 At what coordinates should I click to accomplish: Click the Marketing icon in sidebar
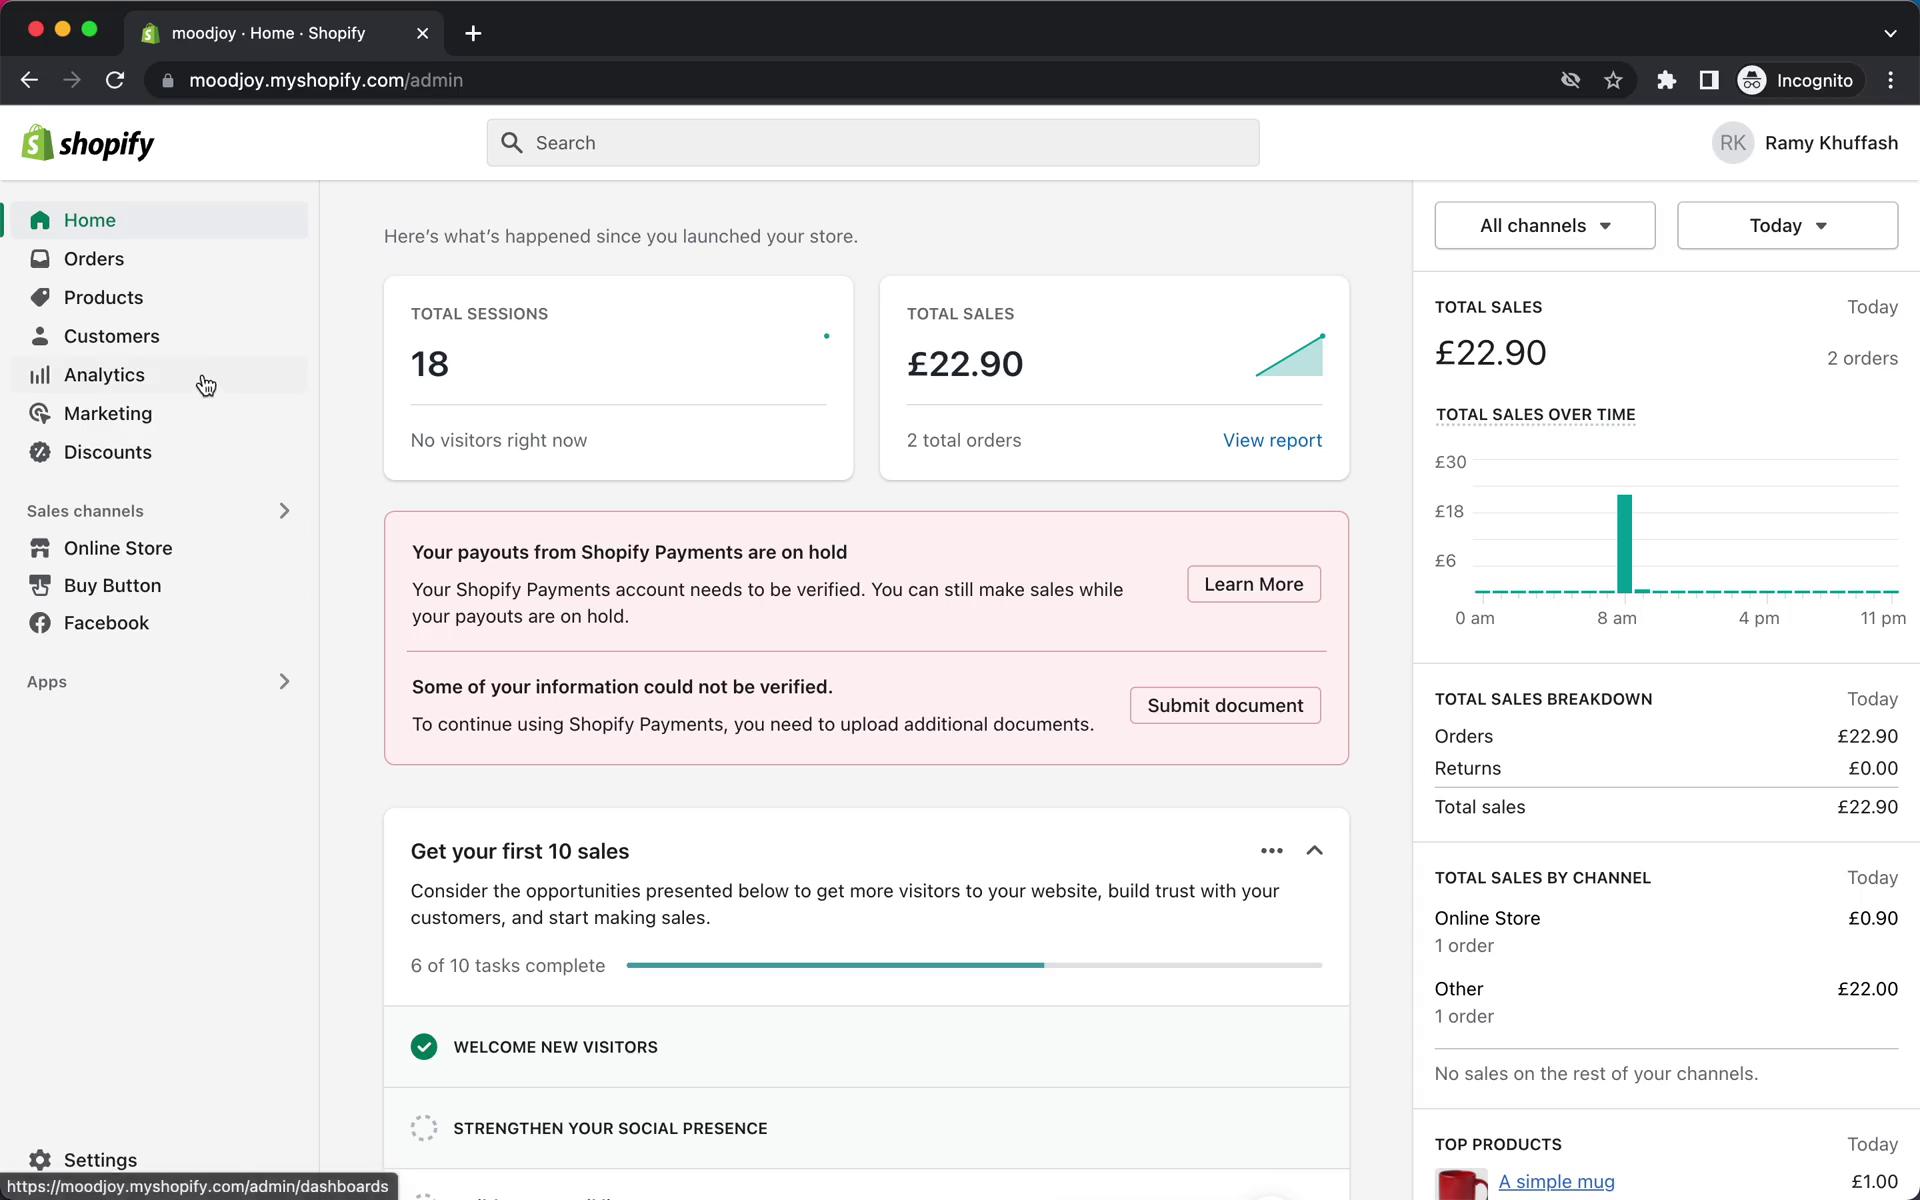pos(40,412)
